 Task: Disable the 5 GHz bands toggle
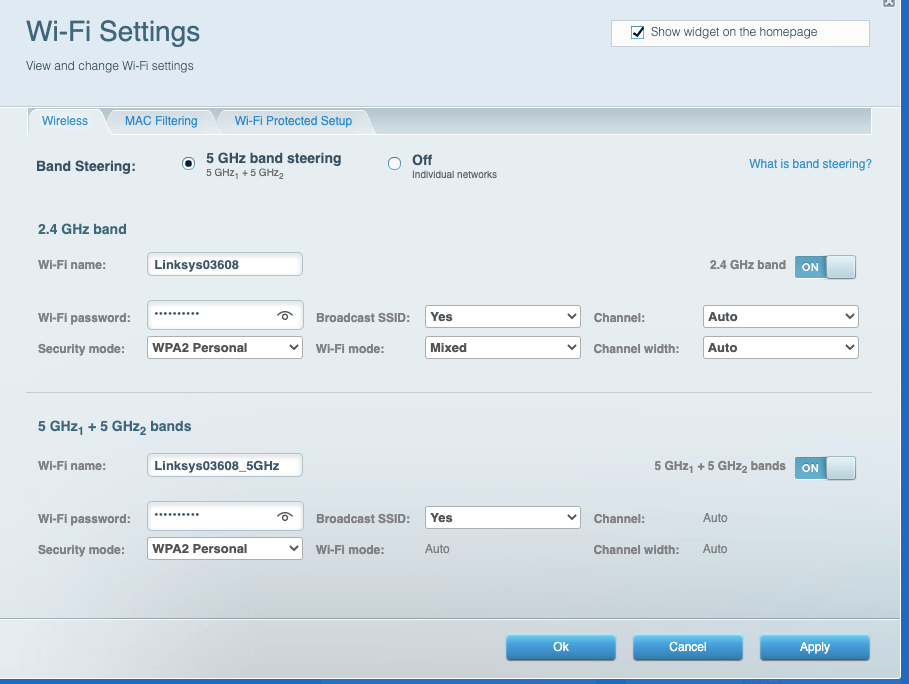pyautogui.click(x=825, y=467)
